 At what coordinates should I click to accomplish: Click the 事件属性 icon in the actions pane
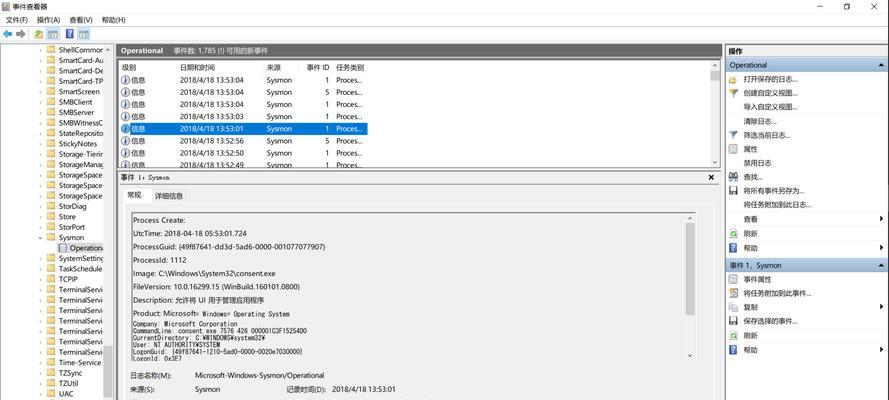(x=733, y=279)
